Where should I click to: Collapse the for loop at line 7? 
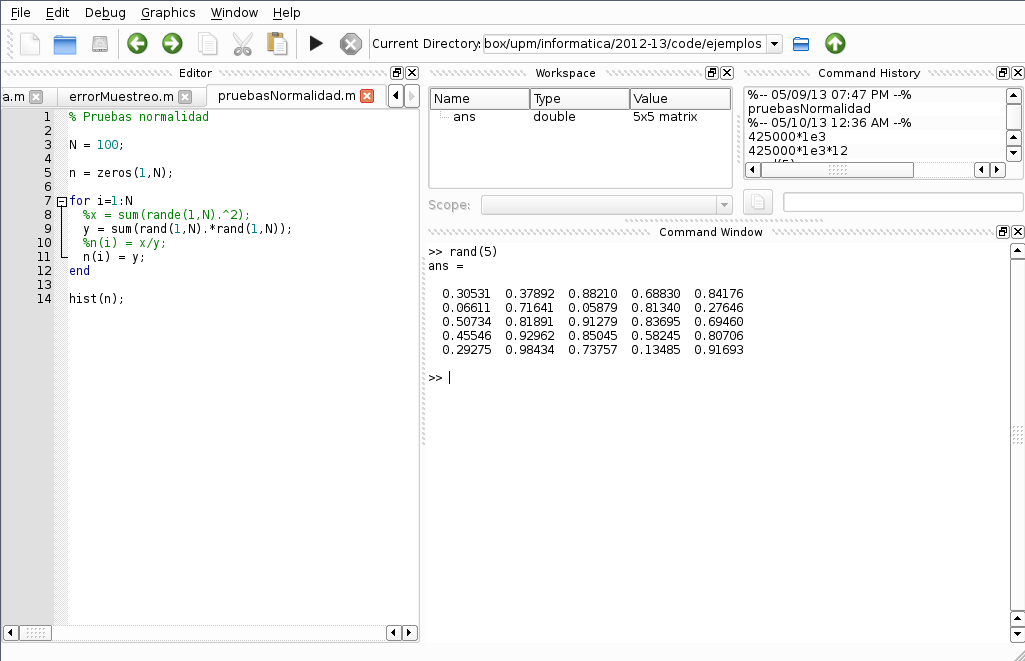coord(62,201)
